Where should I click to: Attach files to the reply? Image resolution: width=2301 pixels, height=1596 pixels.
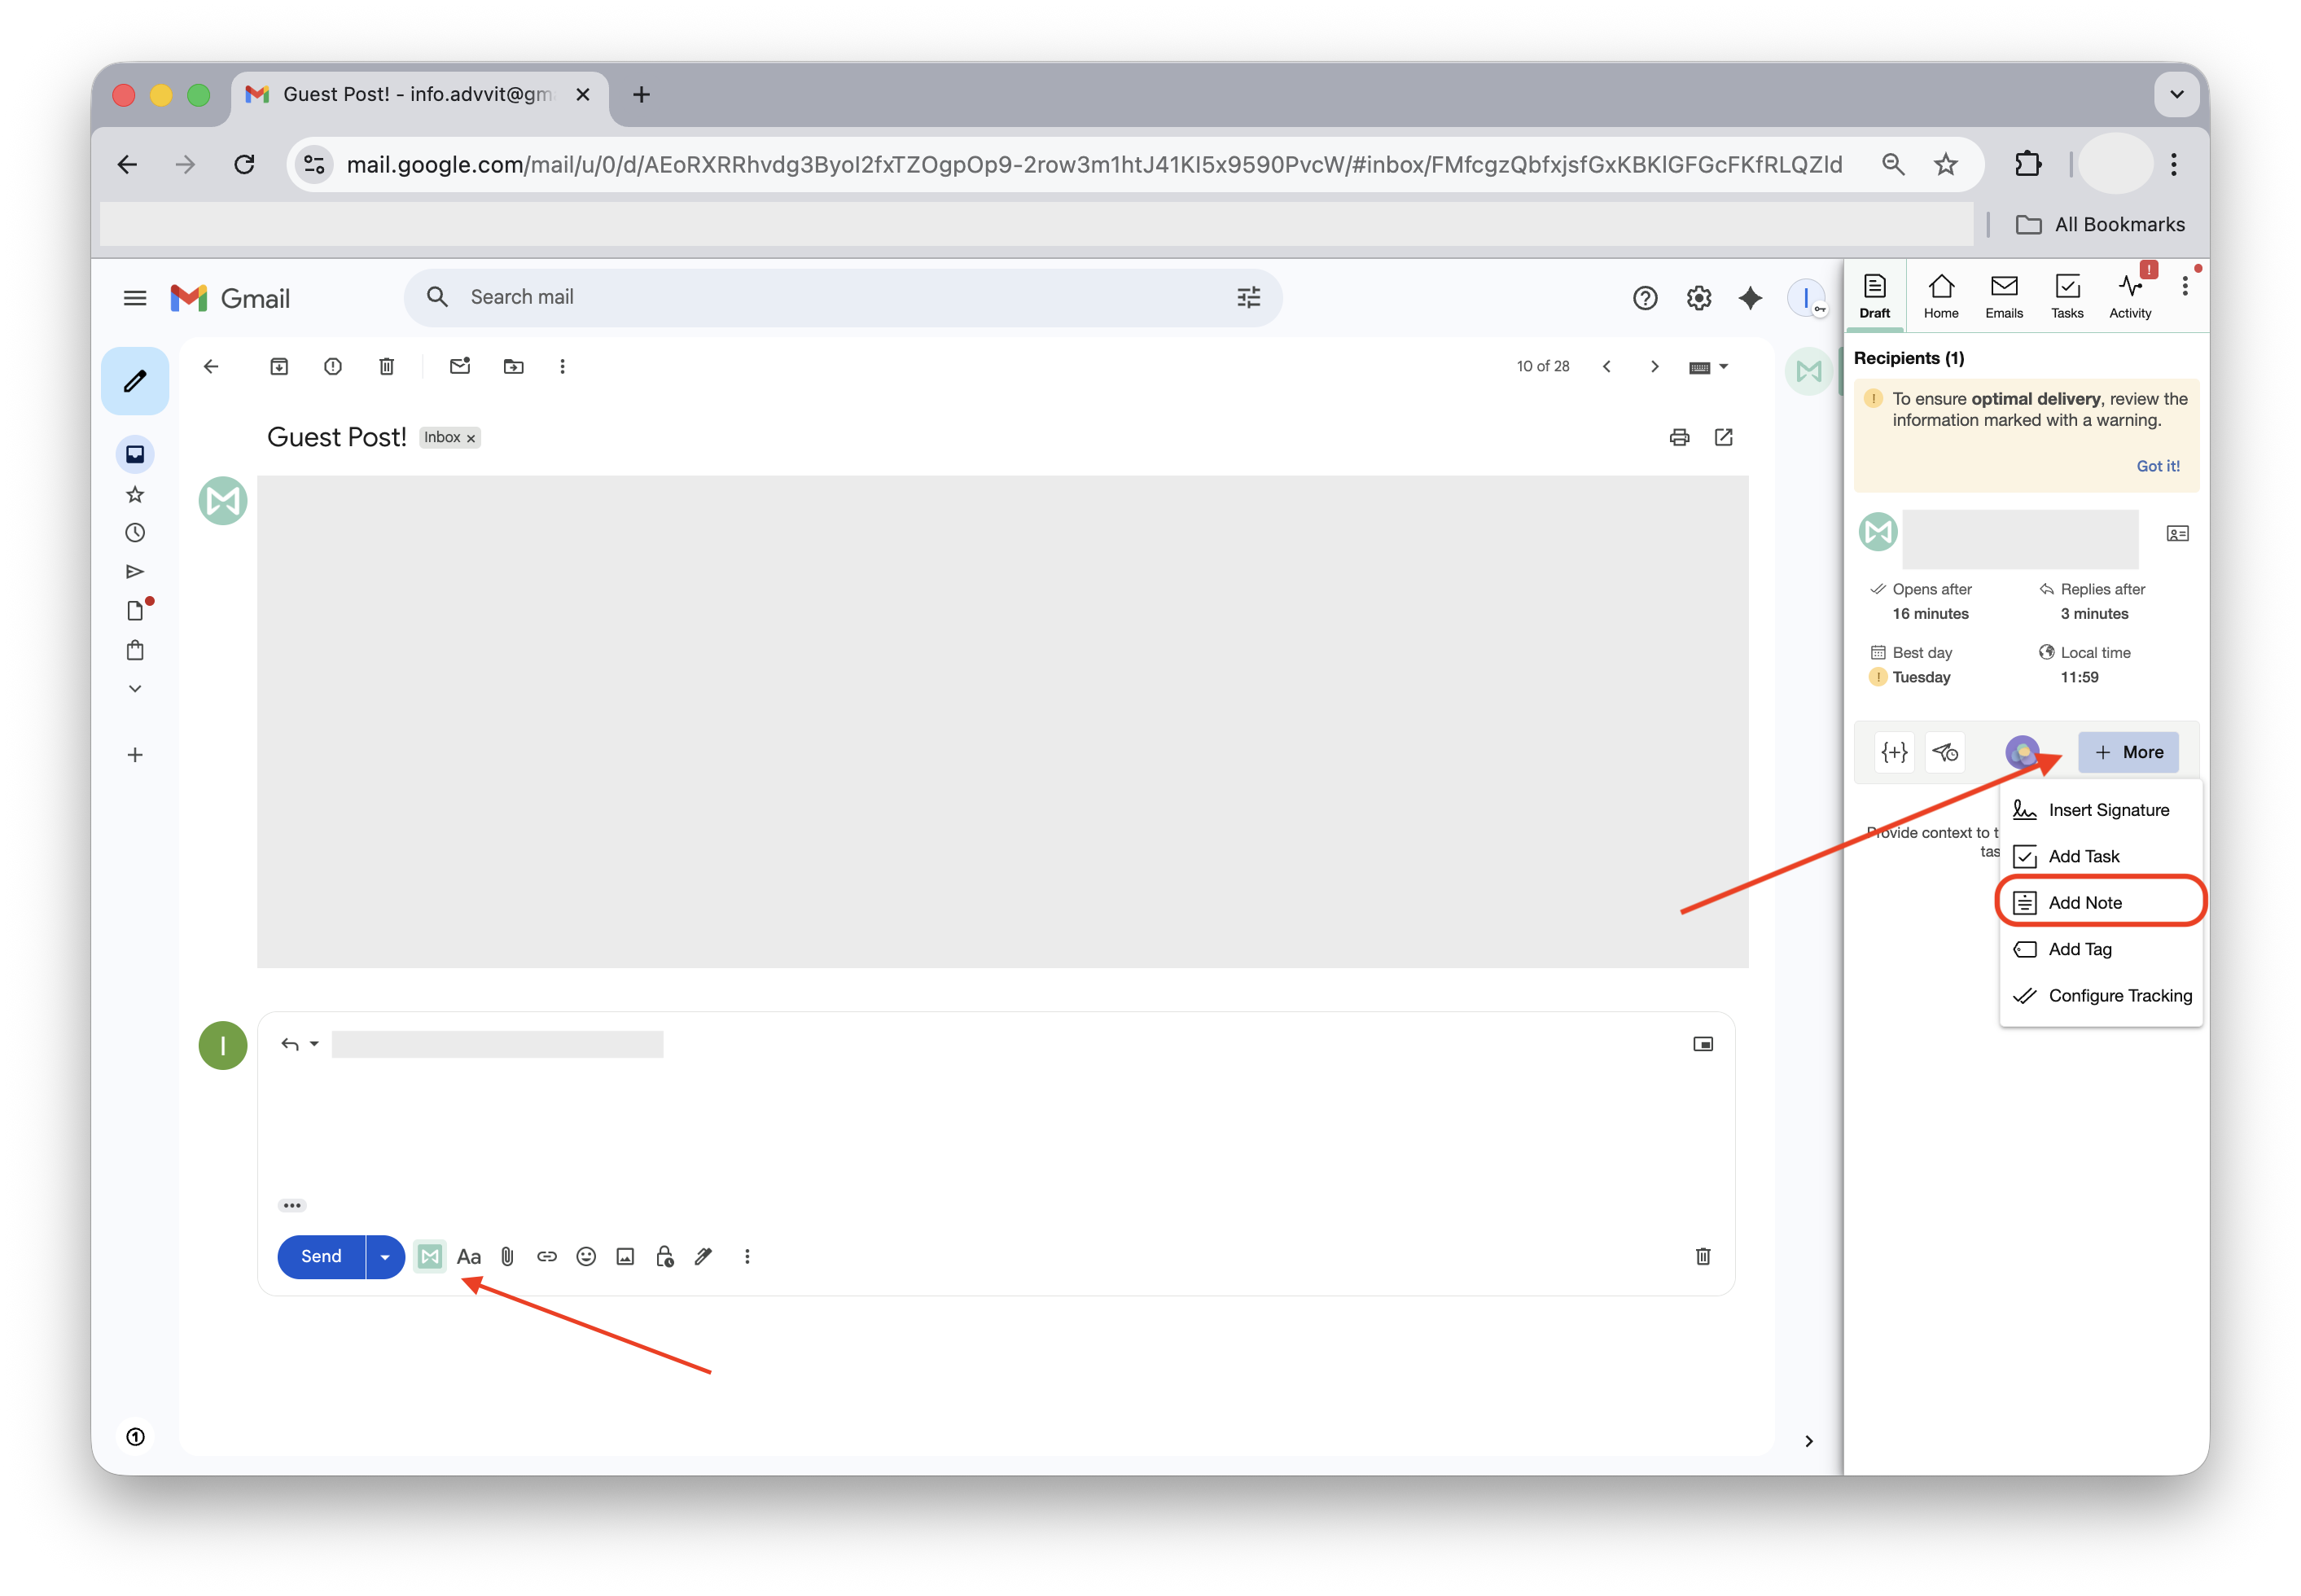(x=508, y=1257)
